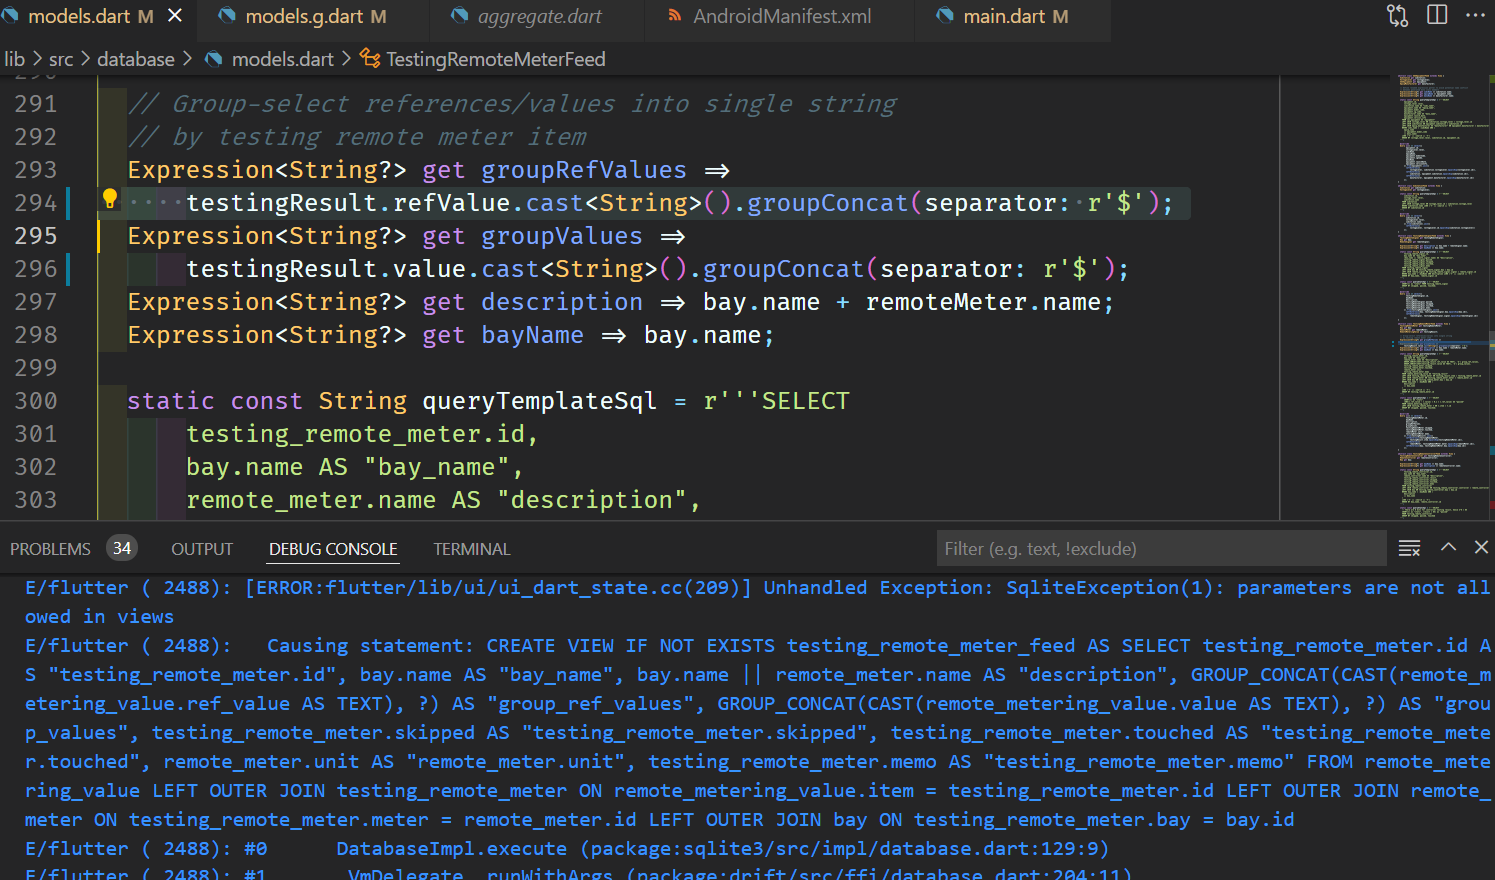Open the src breadcrumb dropdown
This screenshot has height=880, width=1495.
click(61, 58)
